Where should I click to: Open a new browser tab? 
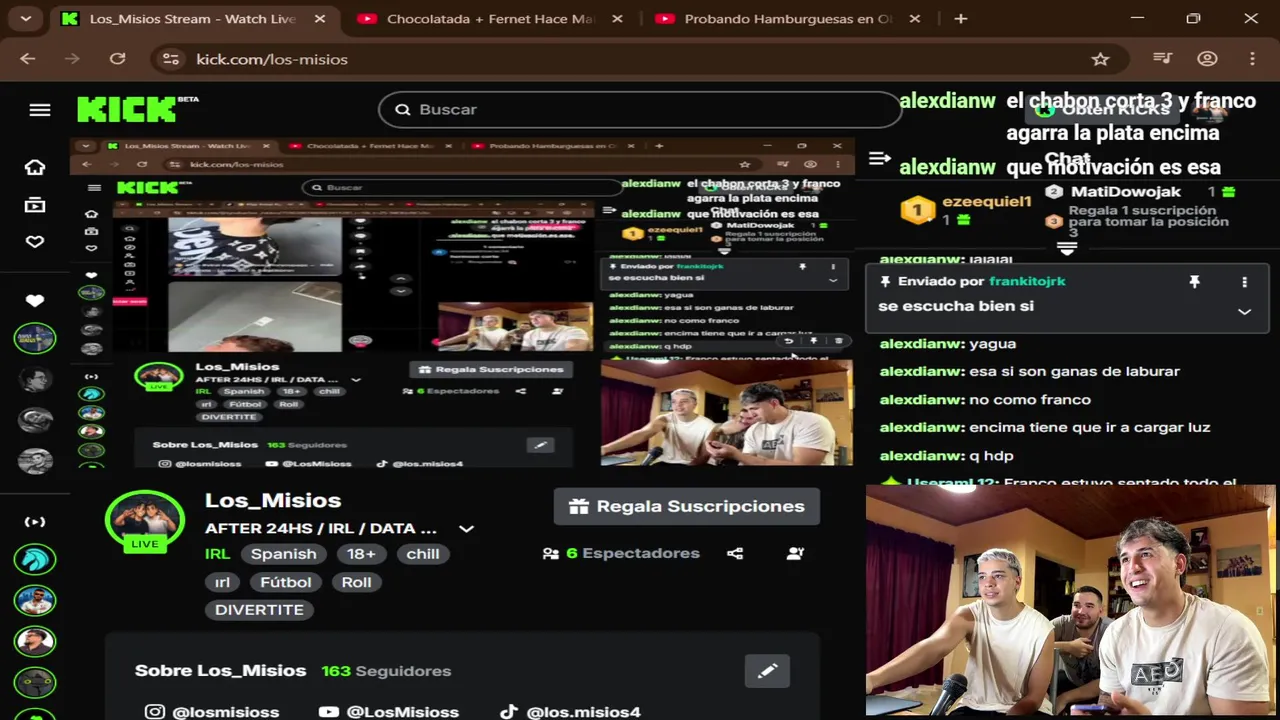point(961,18)
